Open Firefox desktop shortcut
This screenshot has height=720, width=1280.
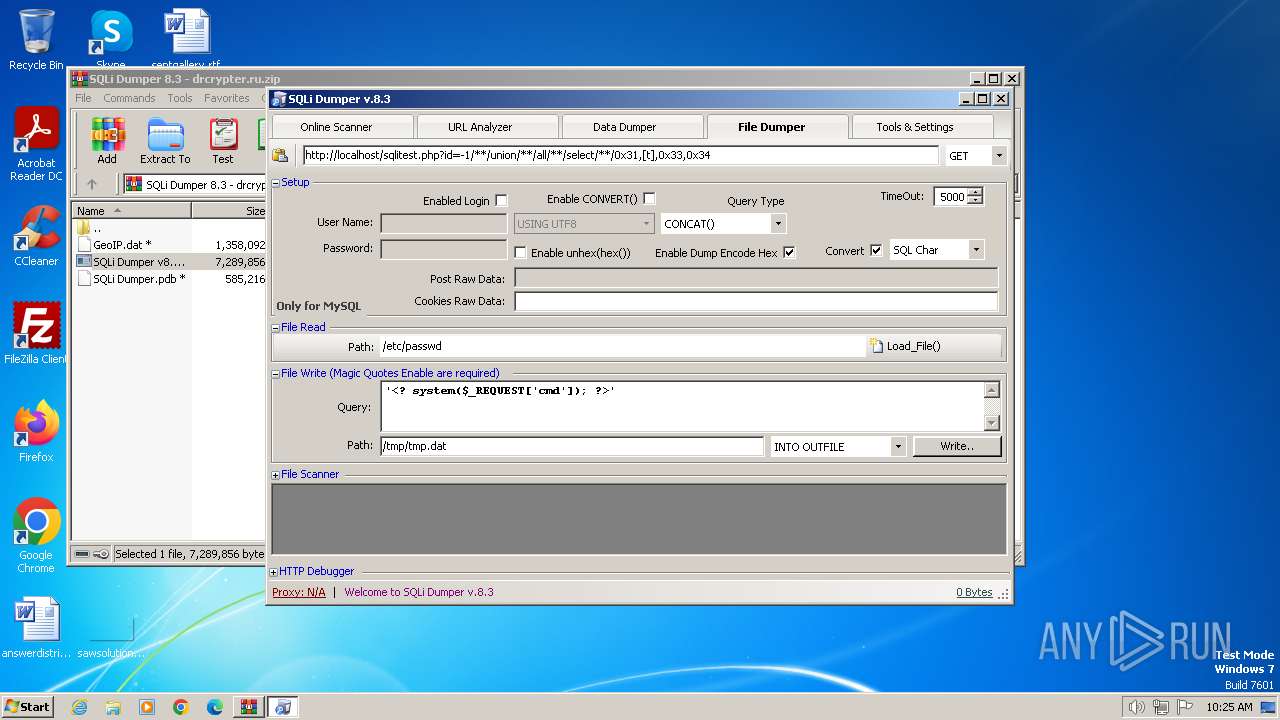[x=36, y=432]
